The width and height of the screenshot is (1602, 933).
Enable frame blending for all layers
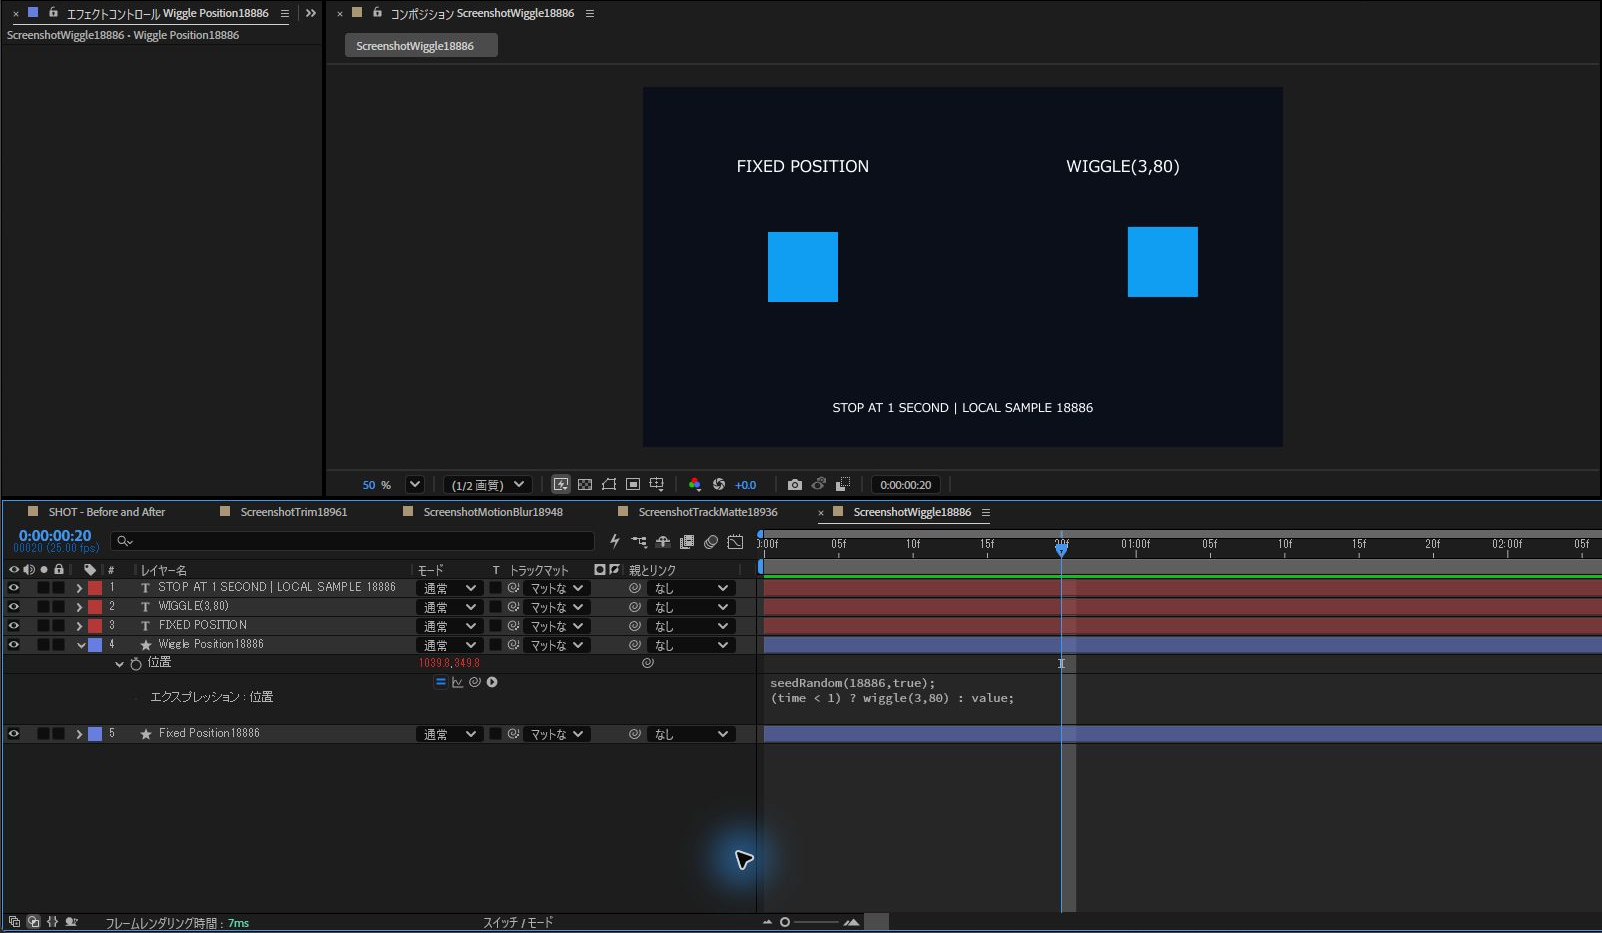pos(687,542)
